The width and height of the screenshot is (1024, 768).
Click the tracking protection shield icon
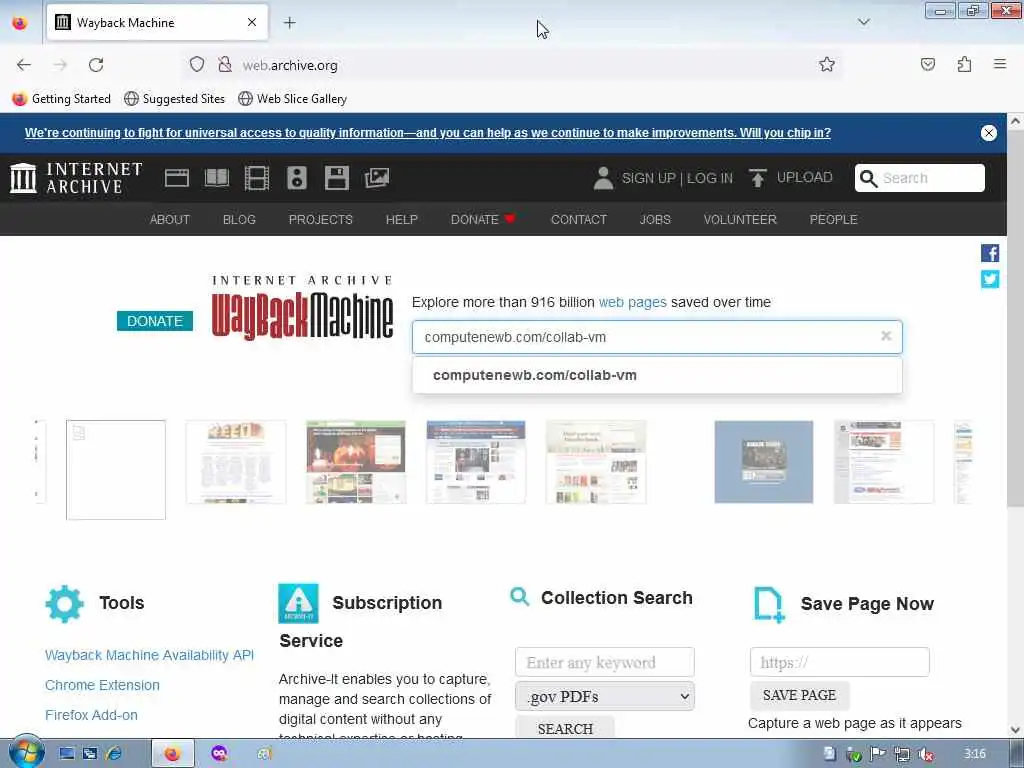pyautogui.click(x=197, y=64)
